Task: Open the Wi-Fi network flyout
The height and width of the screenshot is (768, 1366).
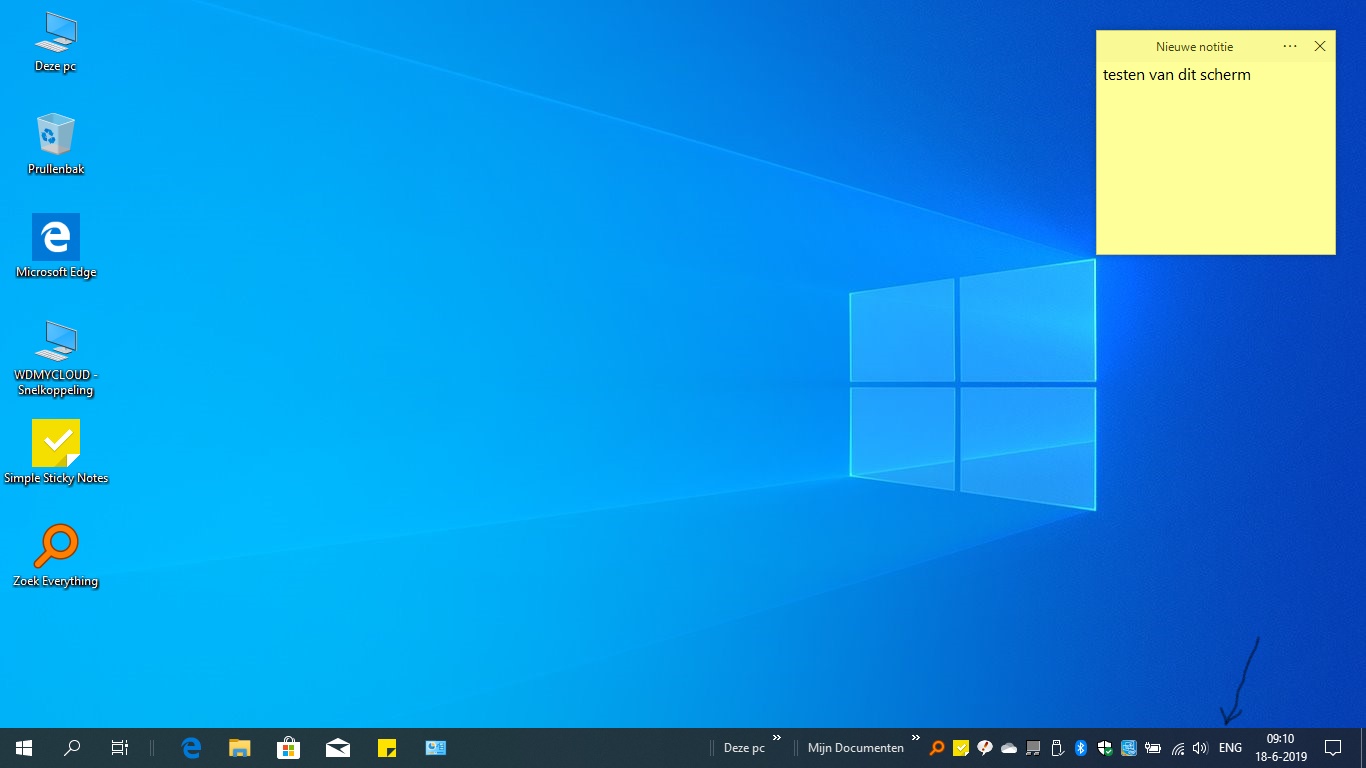Action: coord(1178,748)
